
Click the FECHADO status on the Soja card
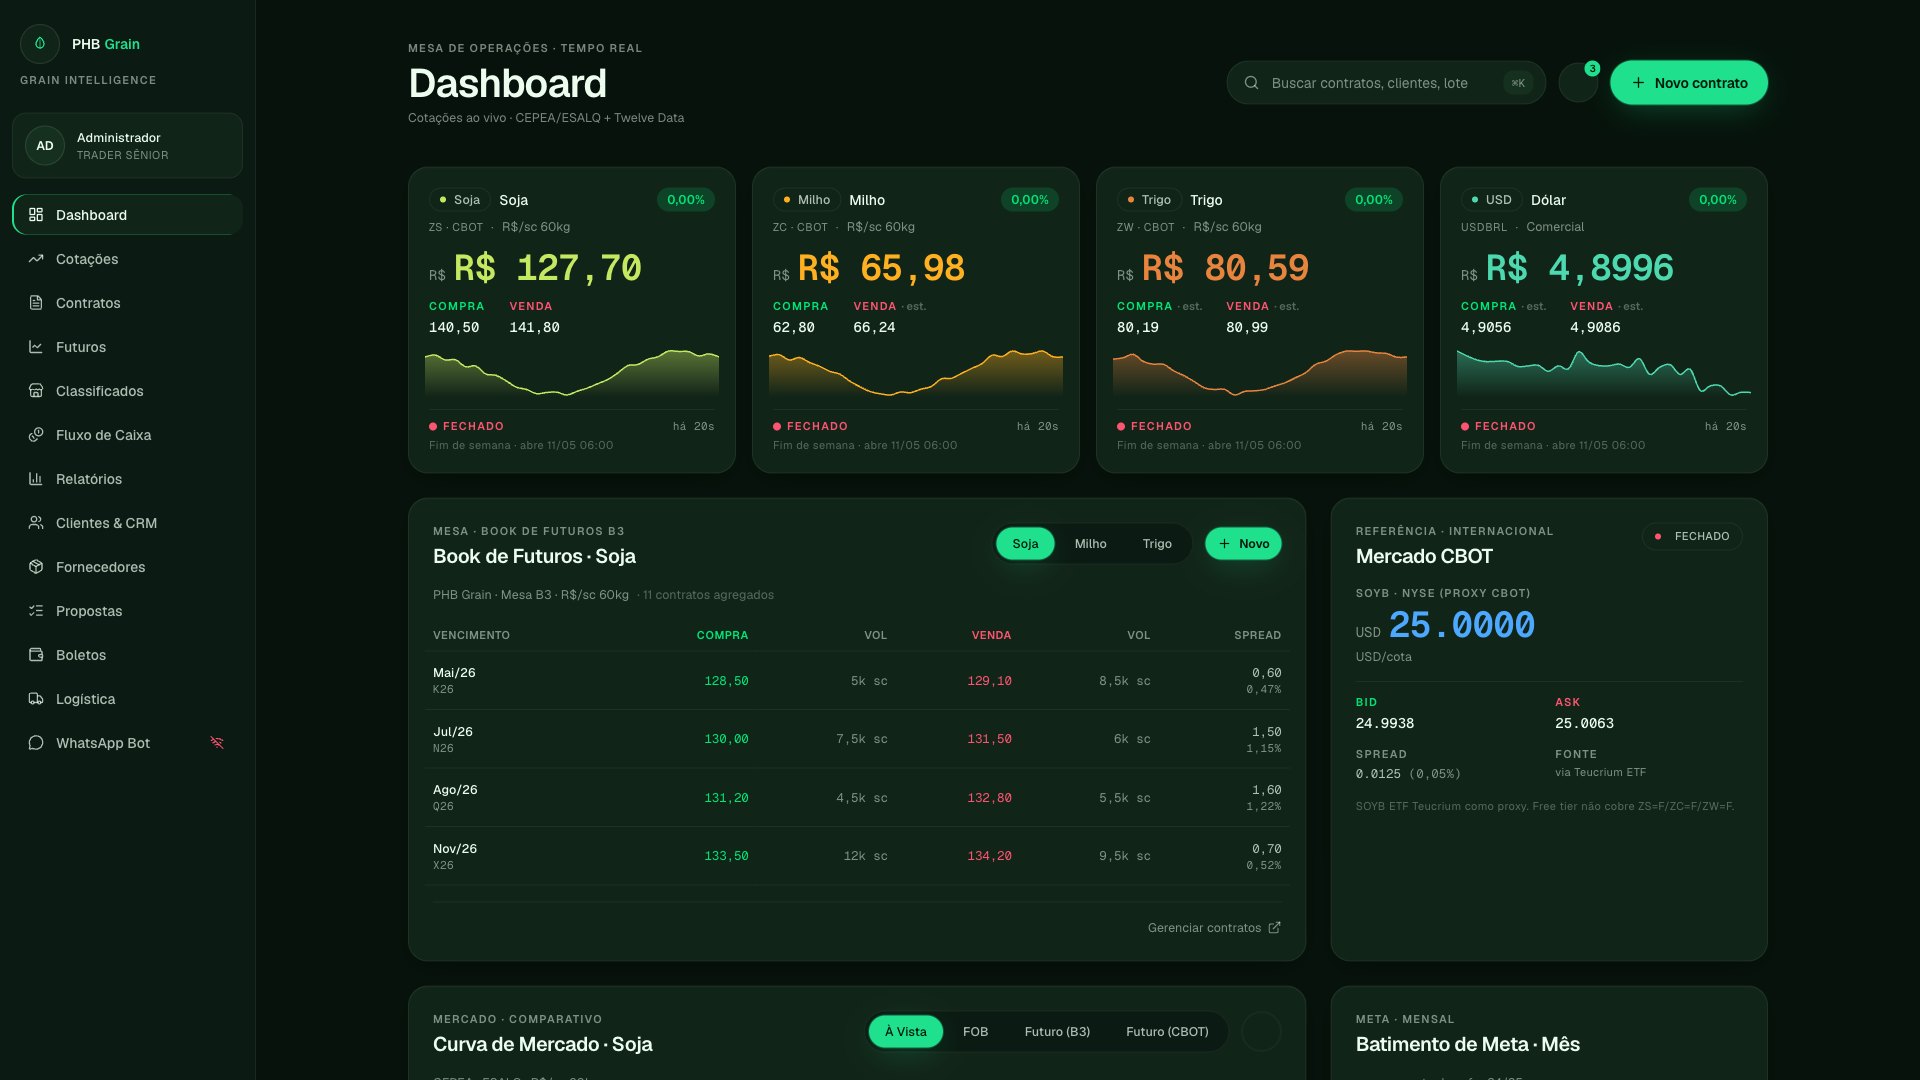click(466, 427)
